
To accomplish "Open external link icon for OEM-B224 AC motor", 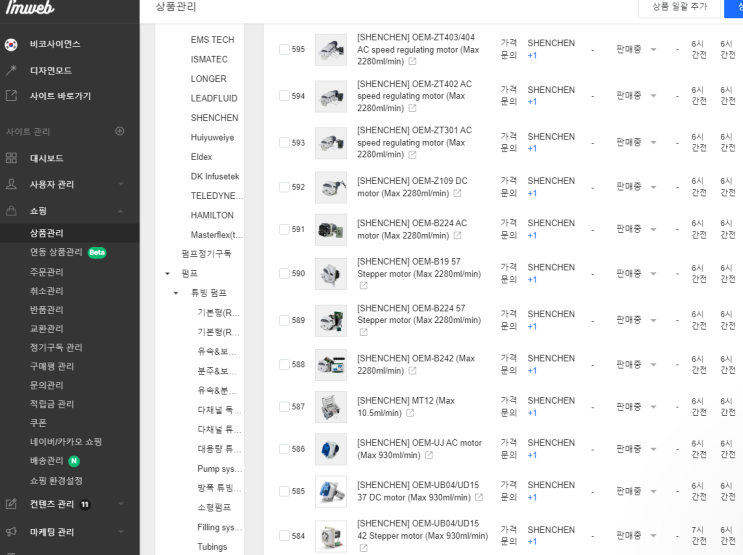I will (x=457, y=236).
